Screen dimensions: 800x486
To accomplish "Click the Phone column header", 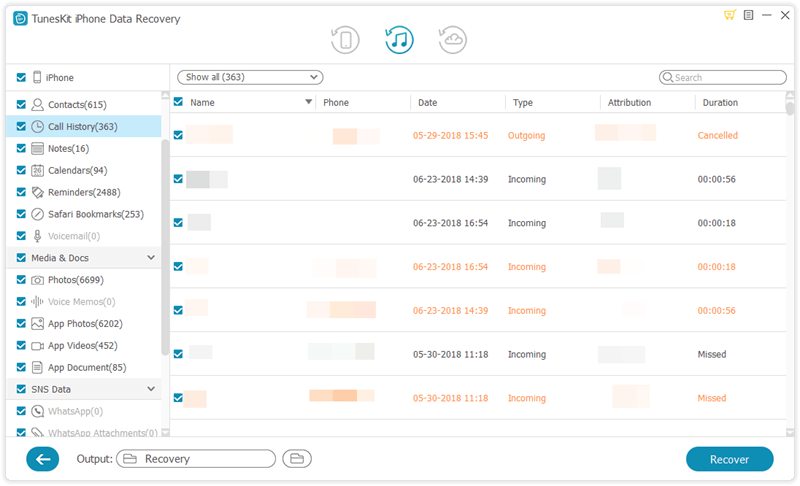I will 336,103.
